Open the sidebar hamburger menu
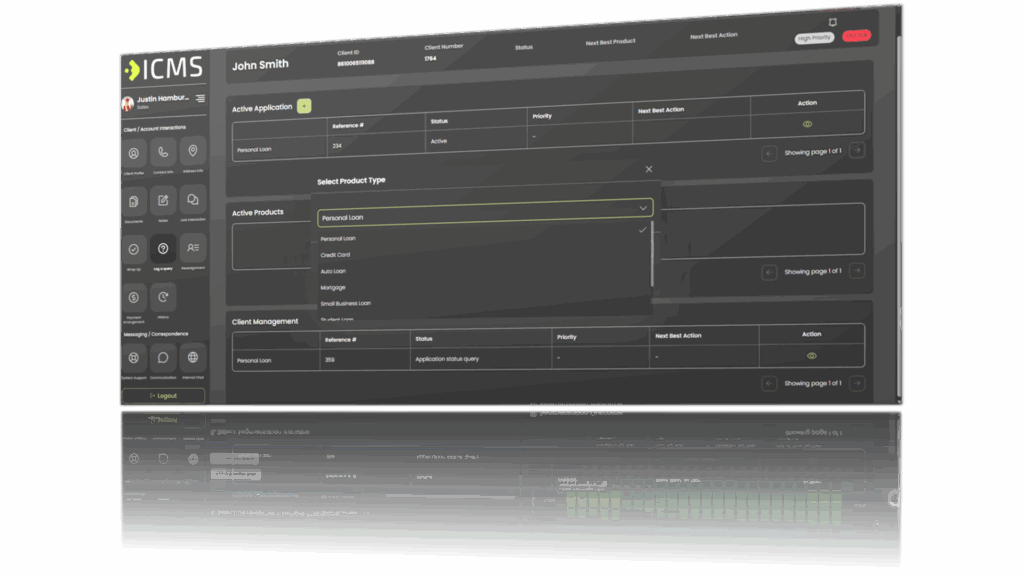Viewport: 1024px width, 576px height. [x=199, y=97]
